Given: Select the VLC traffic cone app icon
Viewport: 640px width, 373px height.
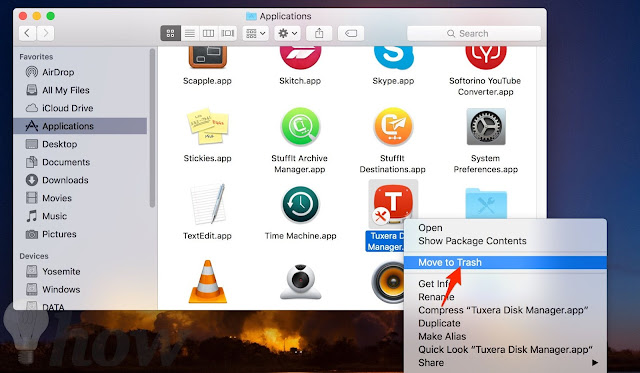Looking at the screenshot, I should (x=208, y=282).
